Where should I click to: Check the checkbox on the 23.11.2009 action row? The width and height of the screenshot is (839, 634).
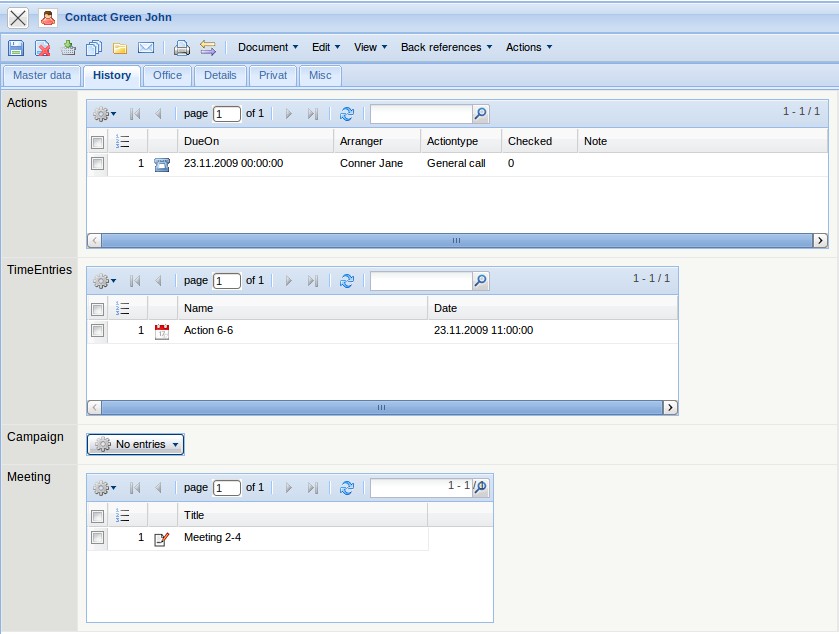point(97,163)
